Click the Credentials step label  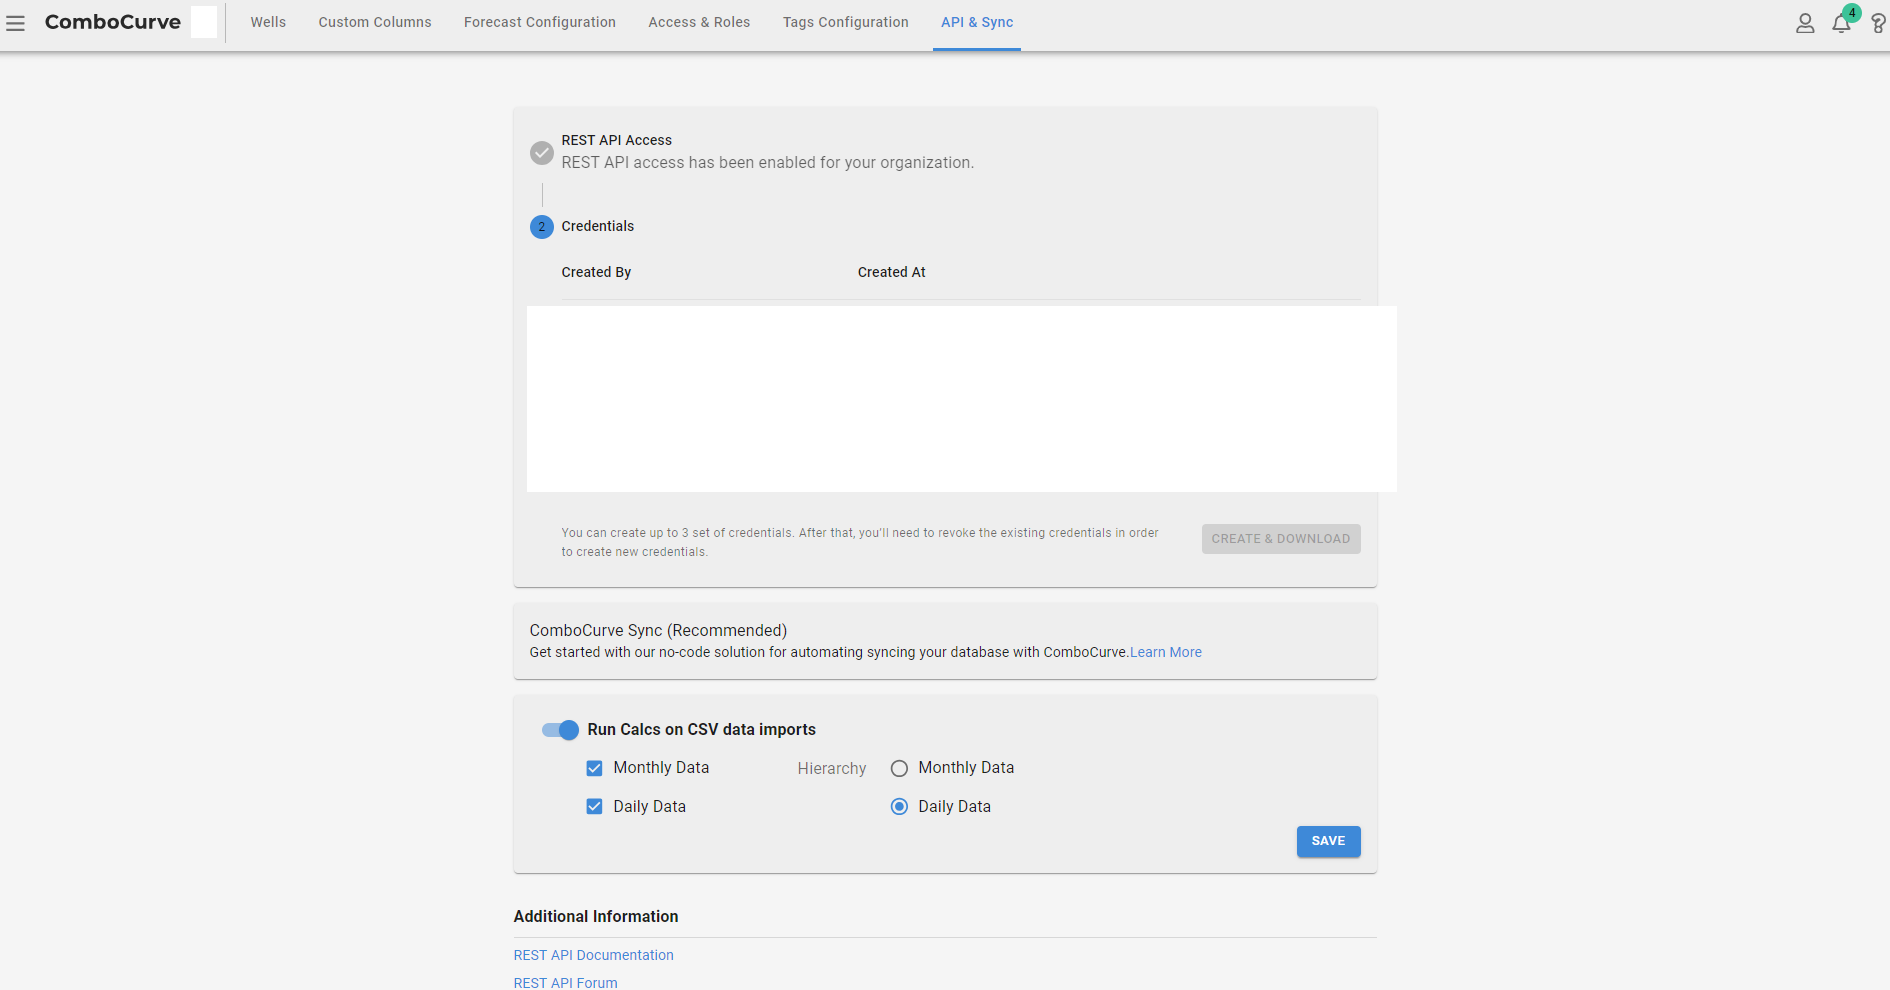tap(598, 226)
